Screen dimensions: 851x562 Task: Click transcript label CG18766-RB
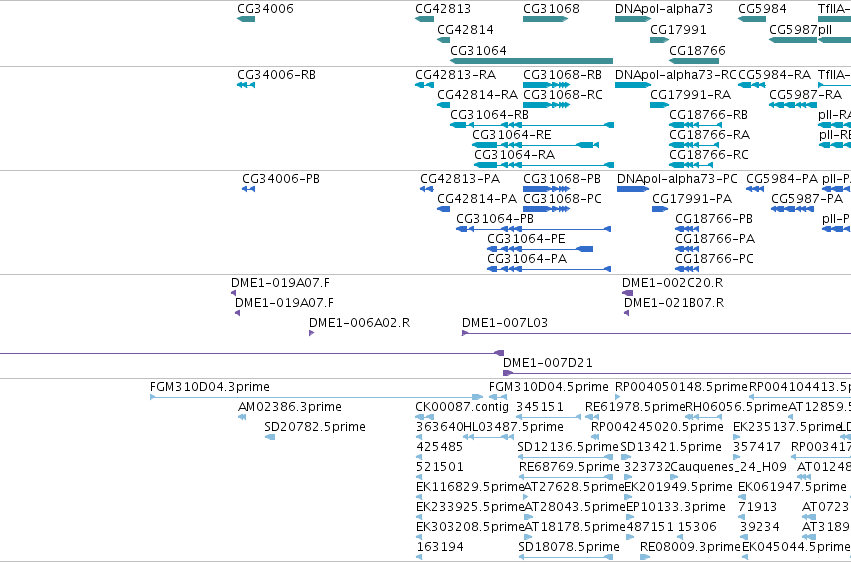pos(708,115)
